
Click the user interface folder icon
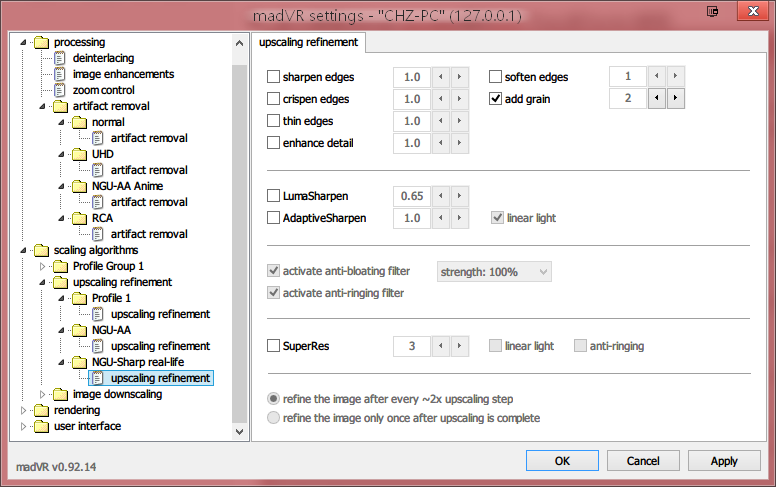pyautogui.click(x=42, y=427)
